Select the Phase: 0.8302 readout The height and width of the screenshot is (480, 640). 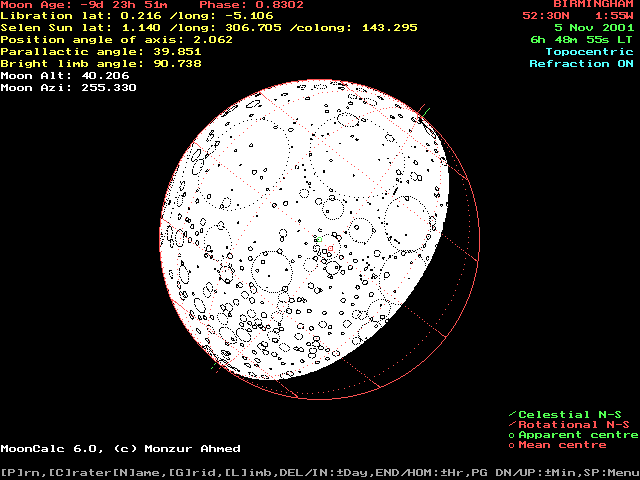click(251, 5)
